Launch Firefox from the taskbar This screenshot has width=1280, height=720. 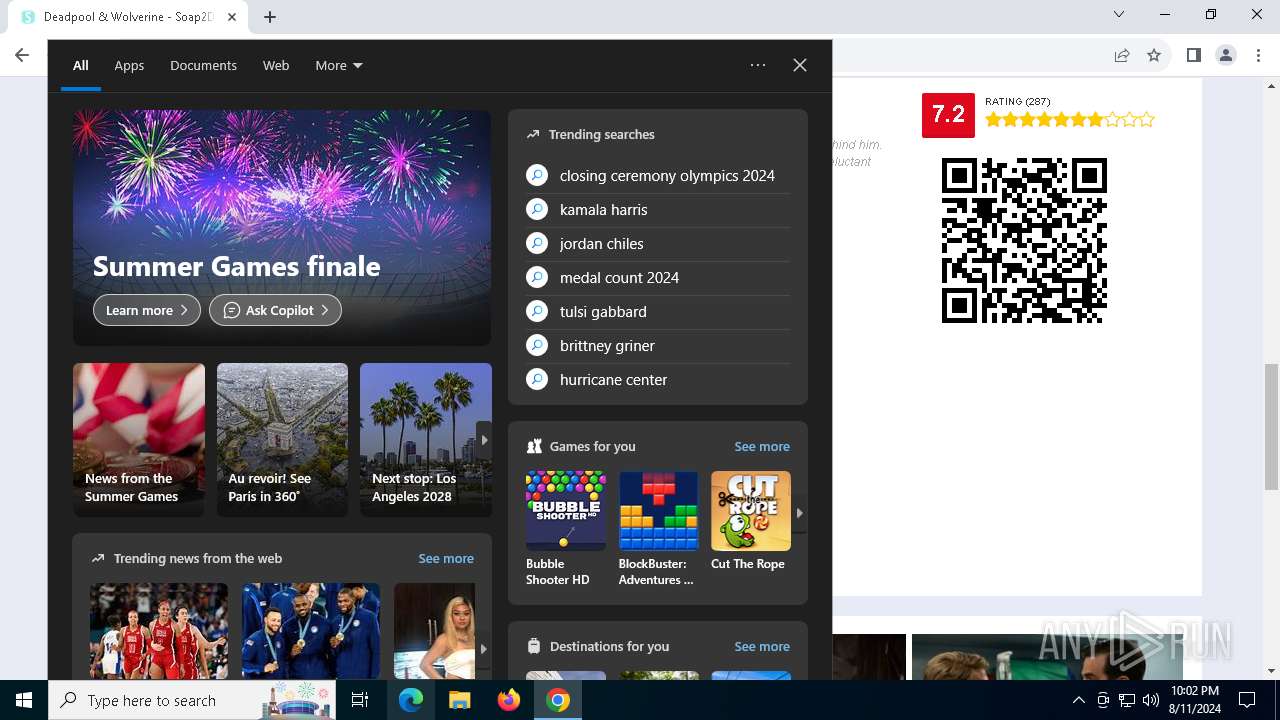pyautogui.click(x=509, y=700)
